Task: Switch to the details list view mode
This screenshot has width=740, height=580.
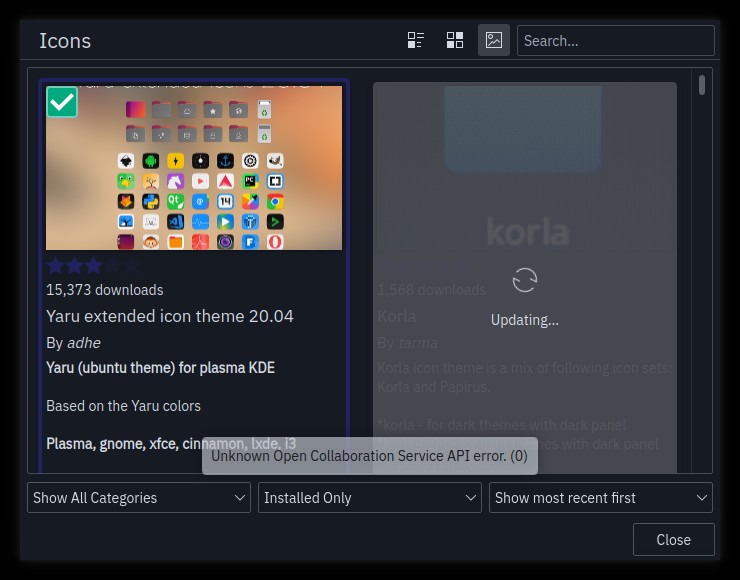Action: [x=416, y=40]
